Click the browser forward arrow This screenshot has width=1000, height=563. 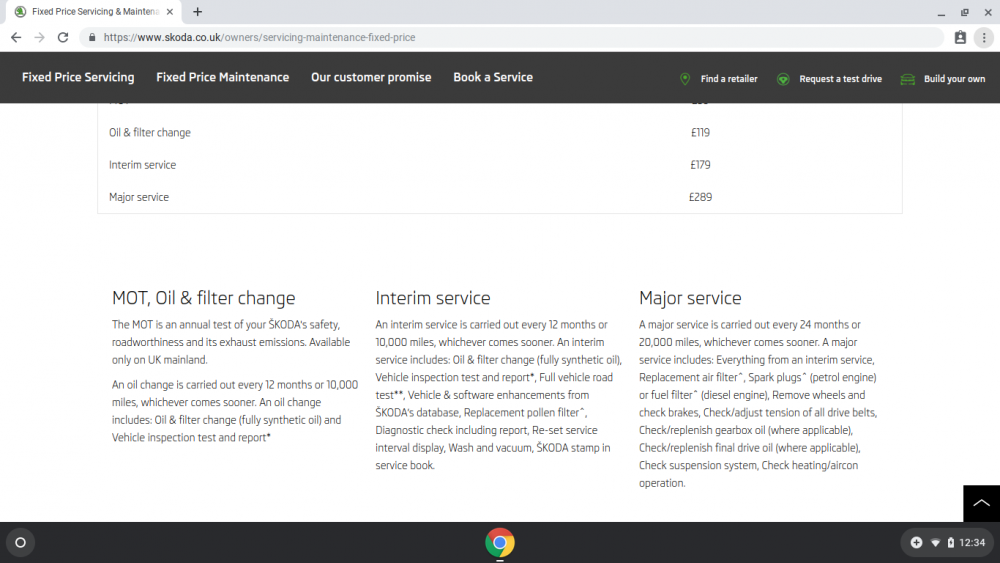click(40, 38)
